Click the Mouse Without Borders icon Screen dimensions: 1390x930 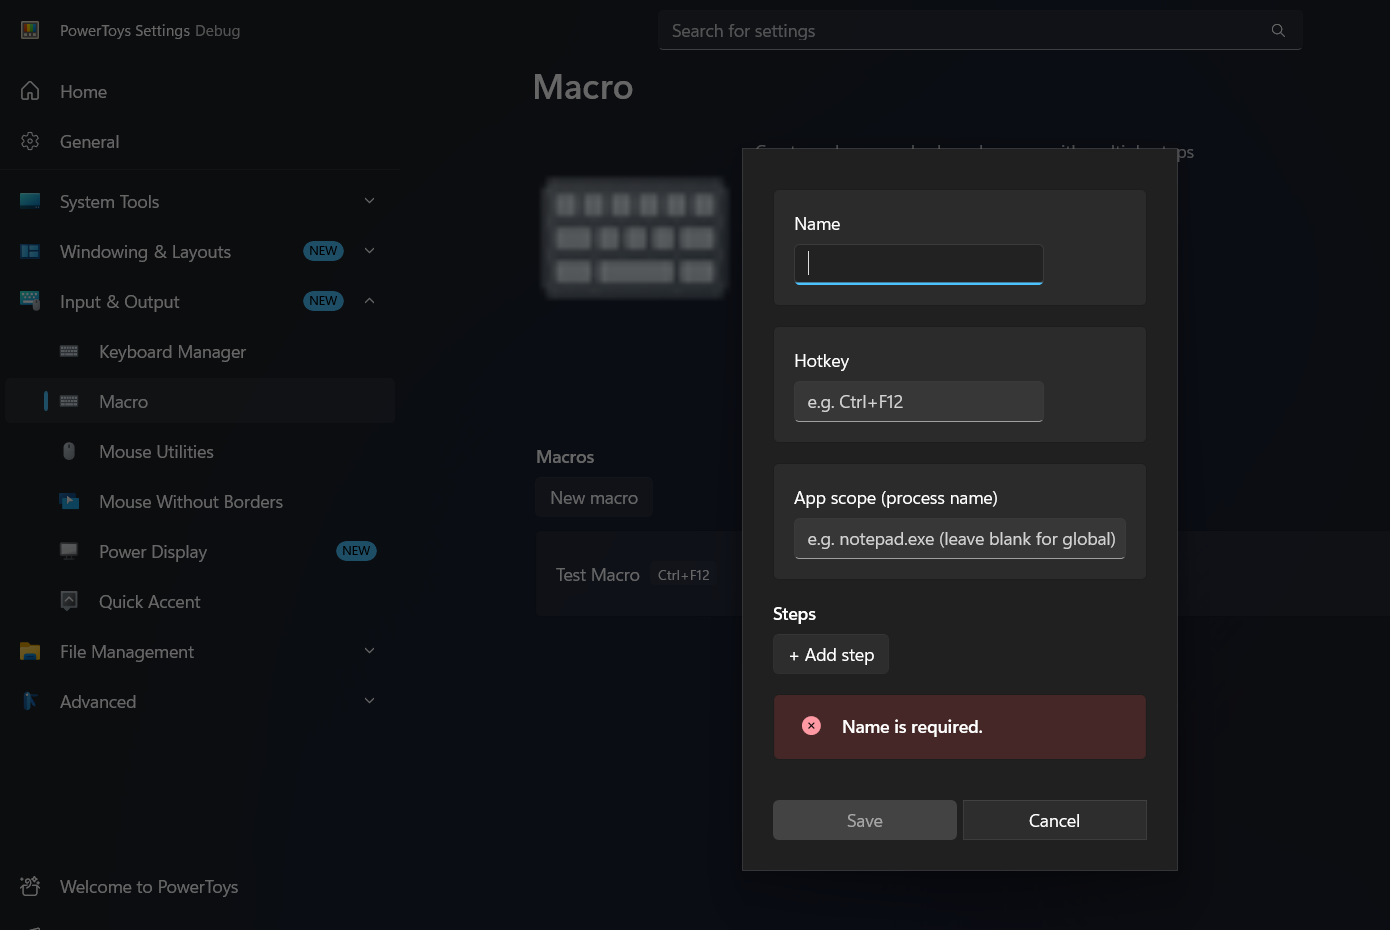point(69,501)
